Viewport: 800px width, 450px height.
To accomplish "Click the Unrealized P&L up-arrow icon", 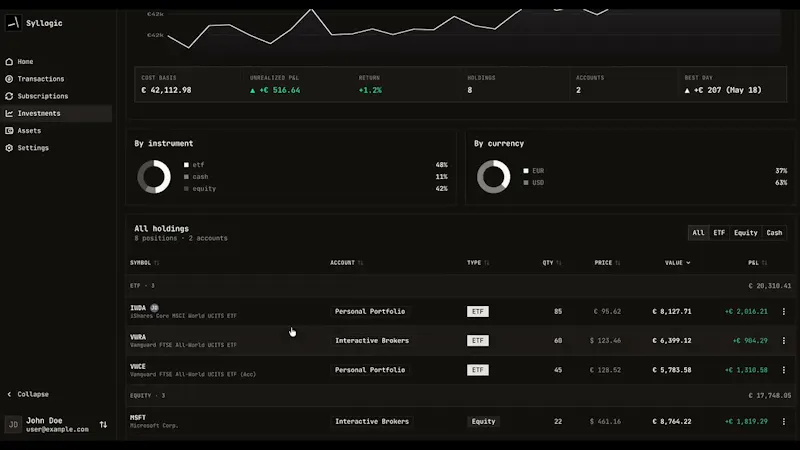I will [253, 90].
